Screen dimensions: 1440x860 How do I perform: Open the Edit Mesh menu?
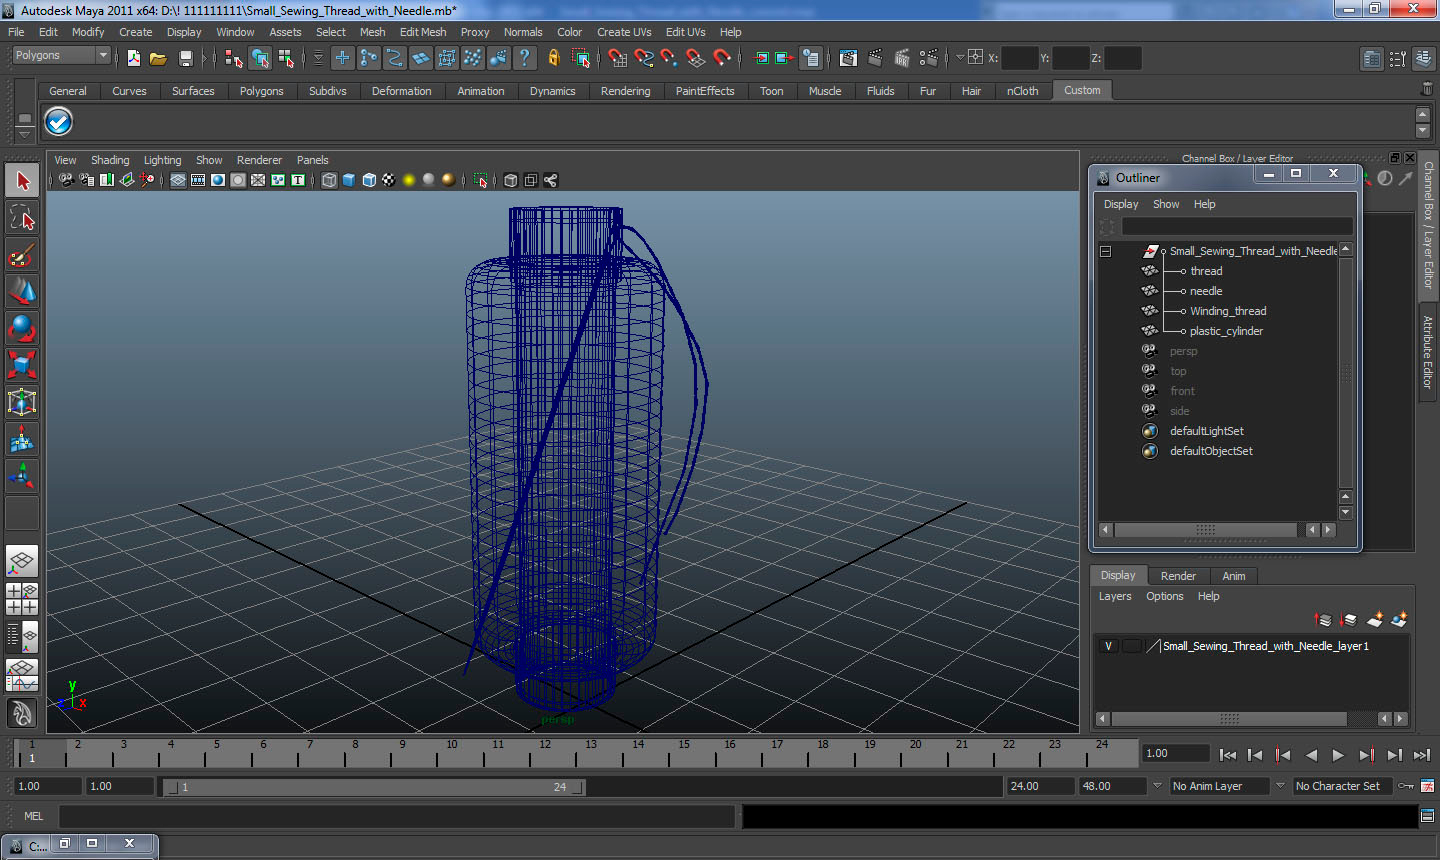pyautogui.click(x=422, y=32)
